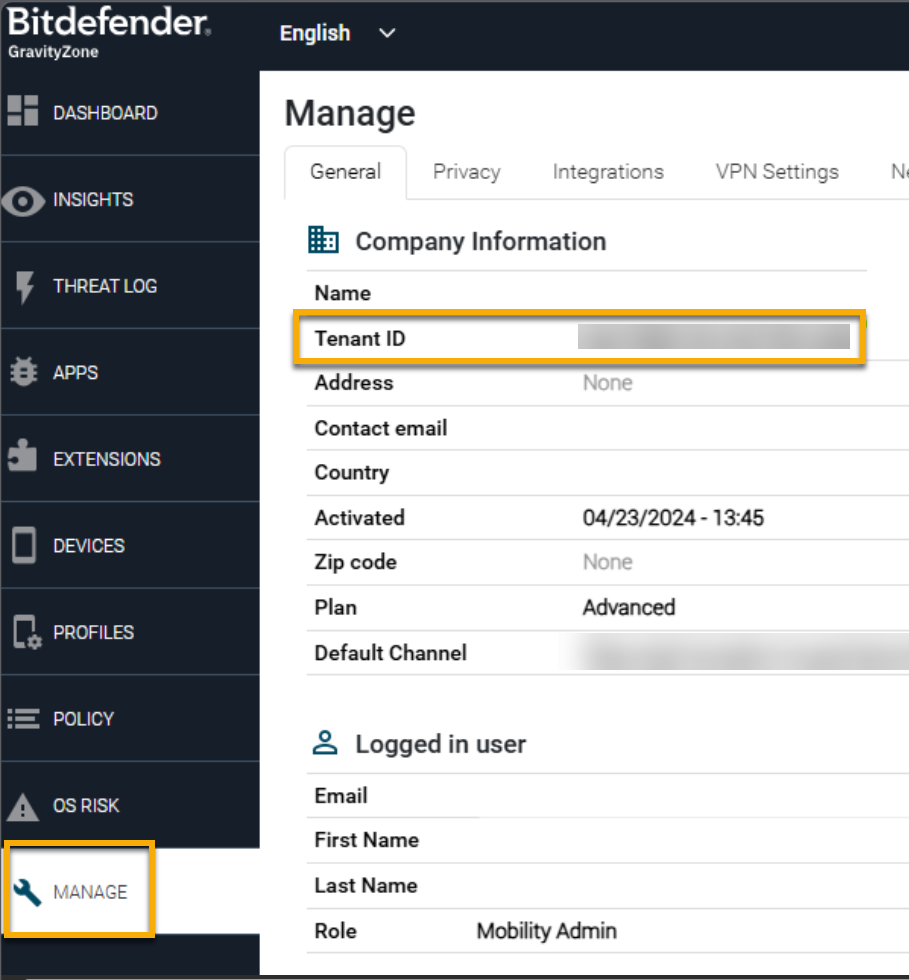Screen dimensions: 909x980
Task: Click the English language selector text
Action: point(314,33)
